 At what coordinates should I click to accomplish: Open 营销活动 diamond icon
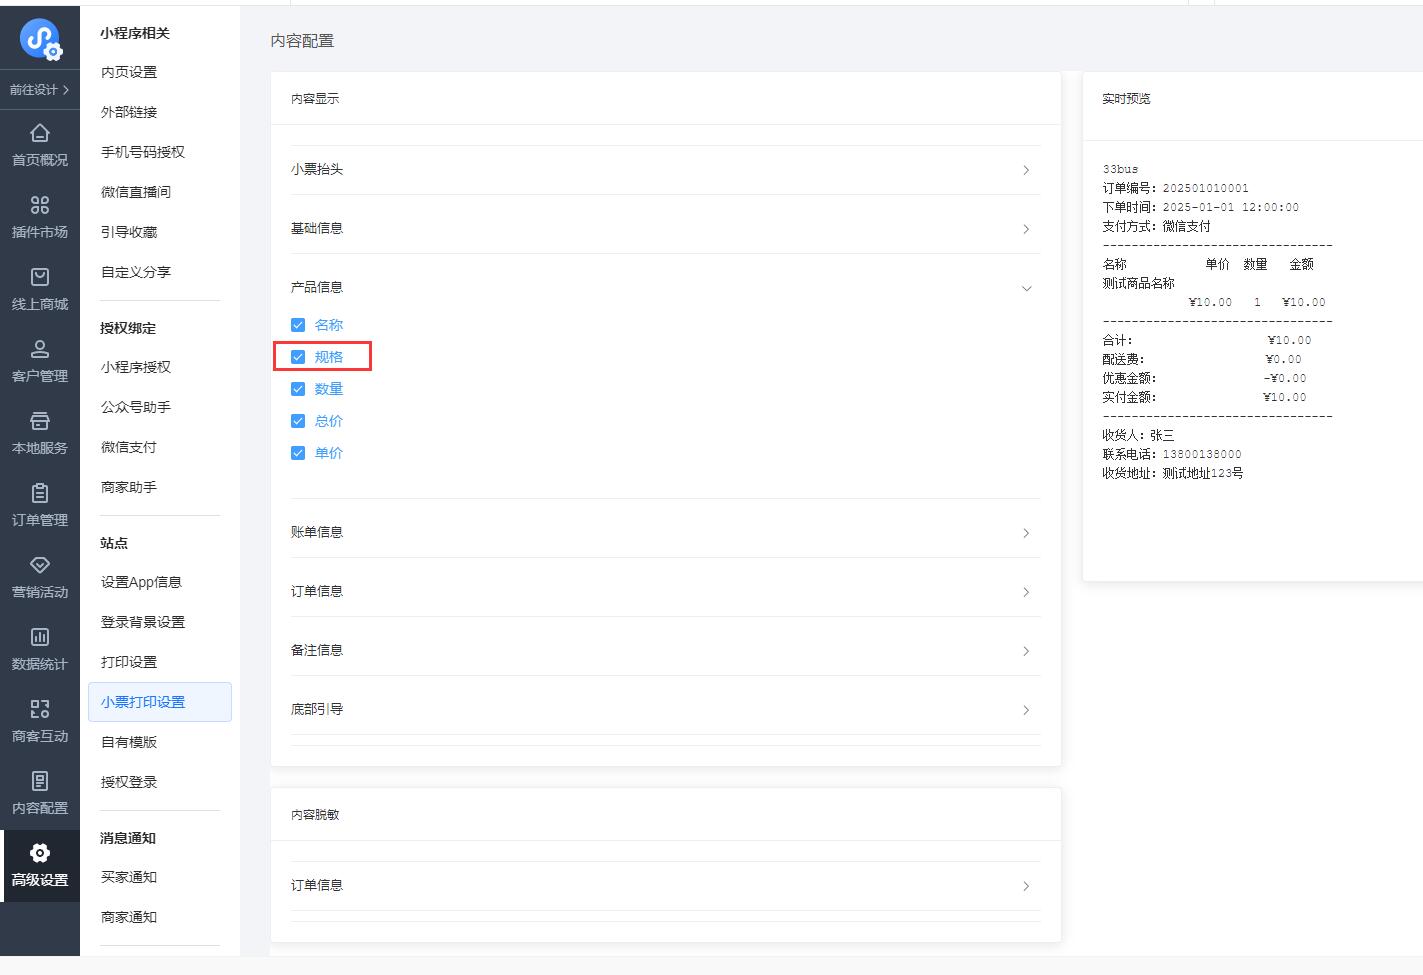(40, 565)
